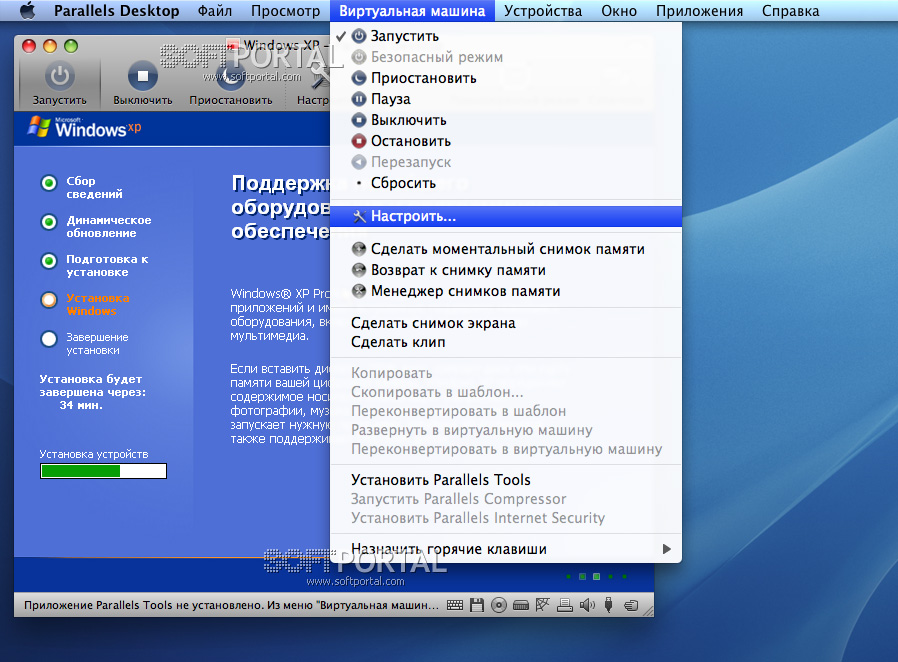The width and height of the screenshot is (898, 662).
Task: Click the shared folders status icon
Action: click(x=631, y=605)
